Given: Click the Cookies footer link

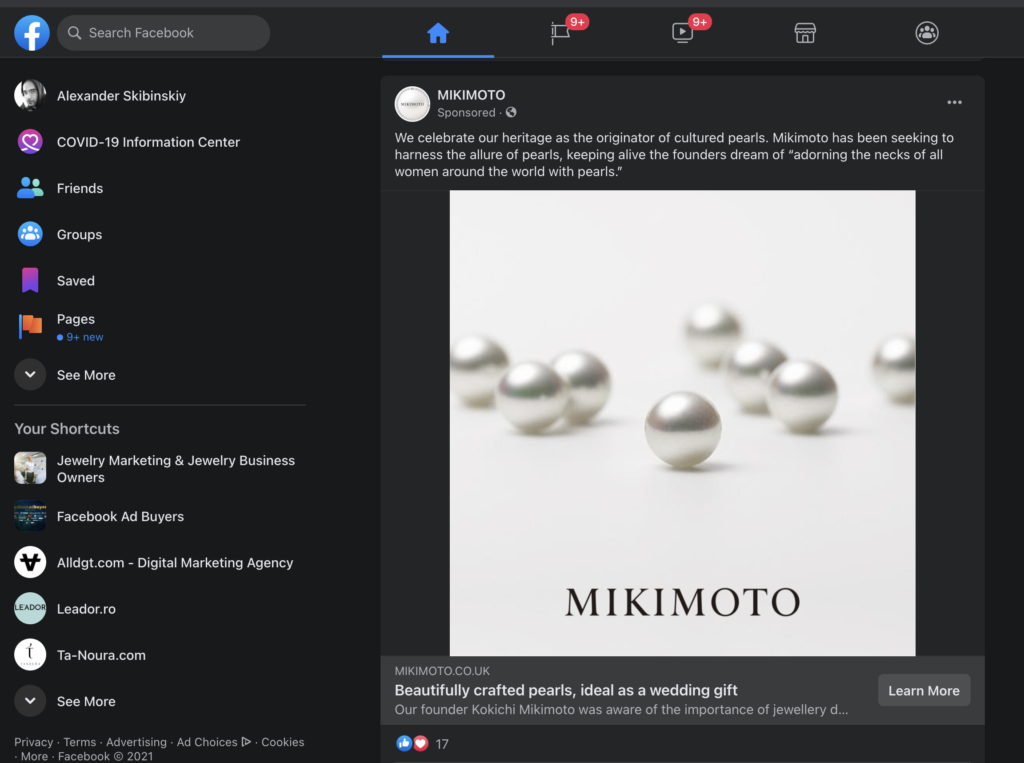Looking at the screenshot, I should [x=283, y=742].
